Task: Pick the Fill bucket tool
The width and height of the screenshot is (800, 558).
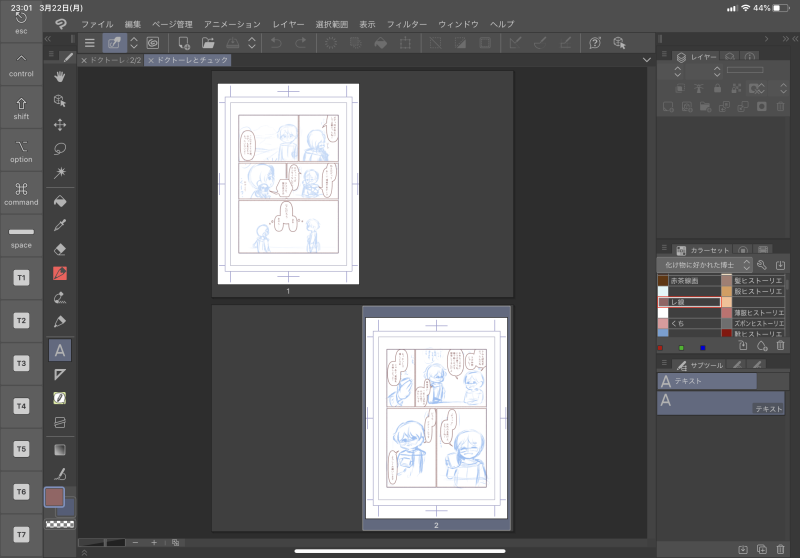Action: (x=60, y=200)
